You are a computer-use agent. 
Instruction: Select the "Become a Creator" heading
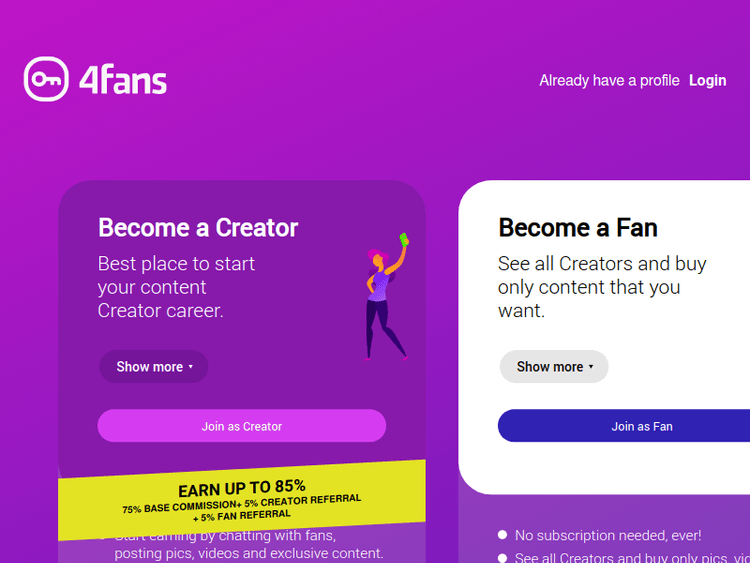coord(198,228)
